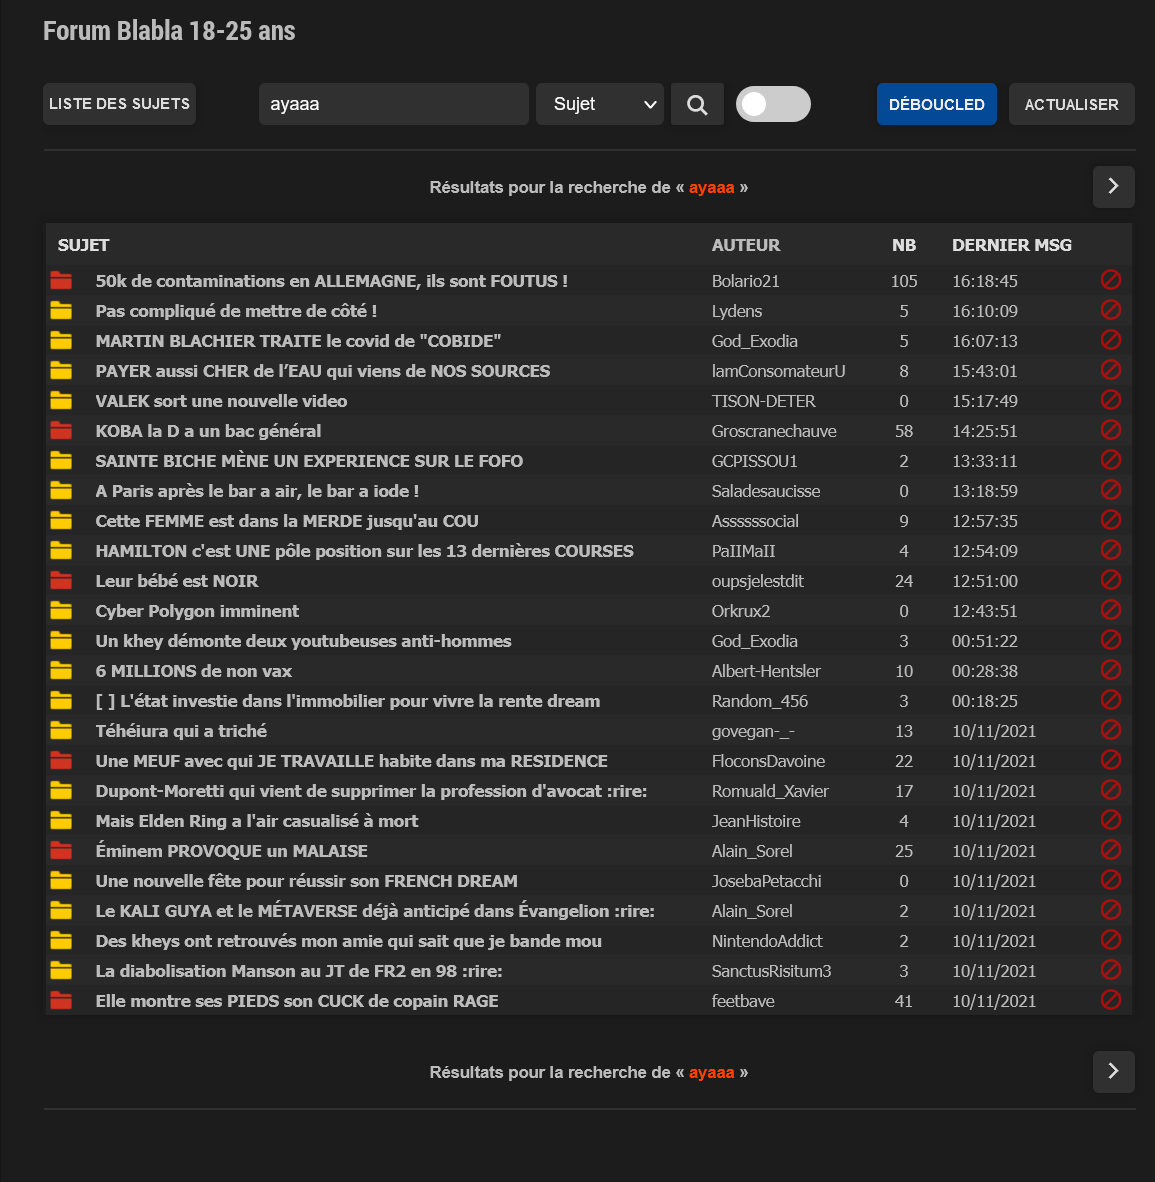
Task: Click orange ayaaa in top results line
Action: (712, 187)
